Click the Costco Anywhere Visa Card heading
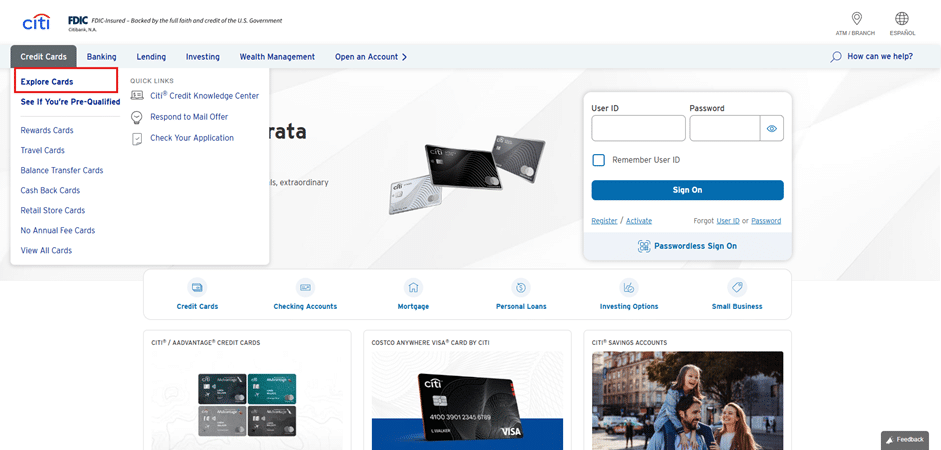 (x=430, y=343)
